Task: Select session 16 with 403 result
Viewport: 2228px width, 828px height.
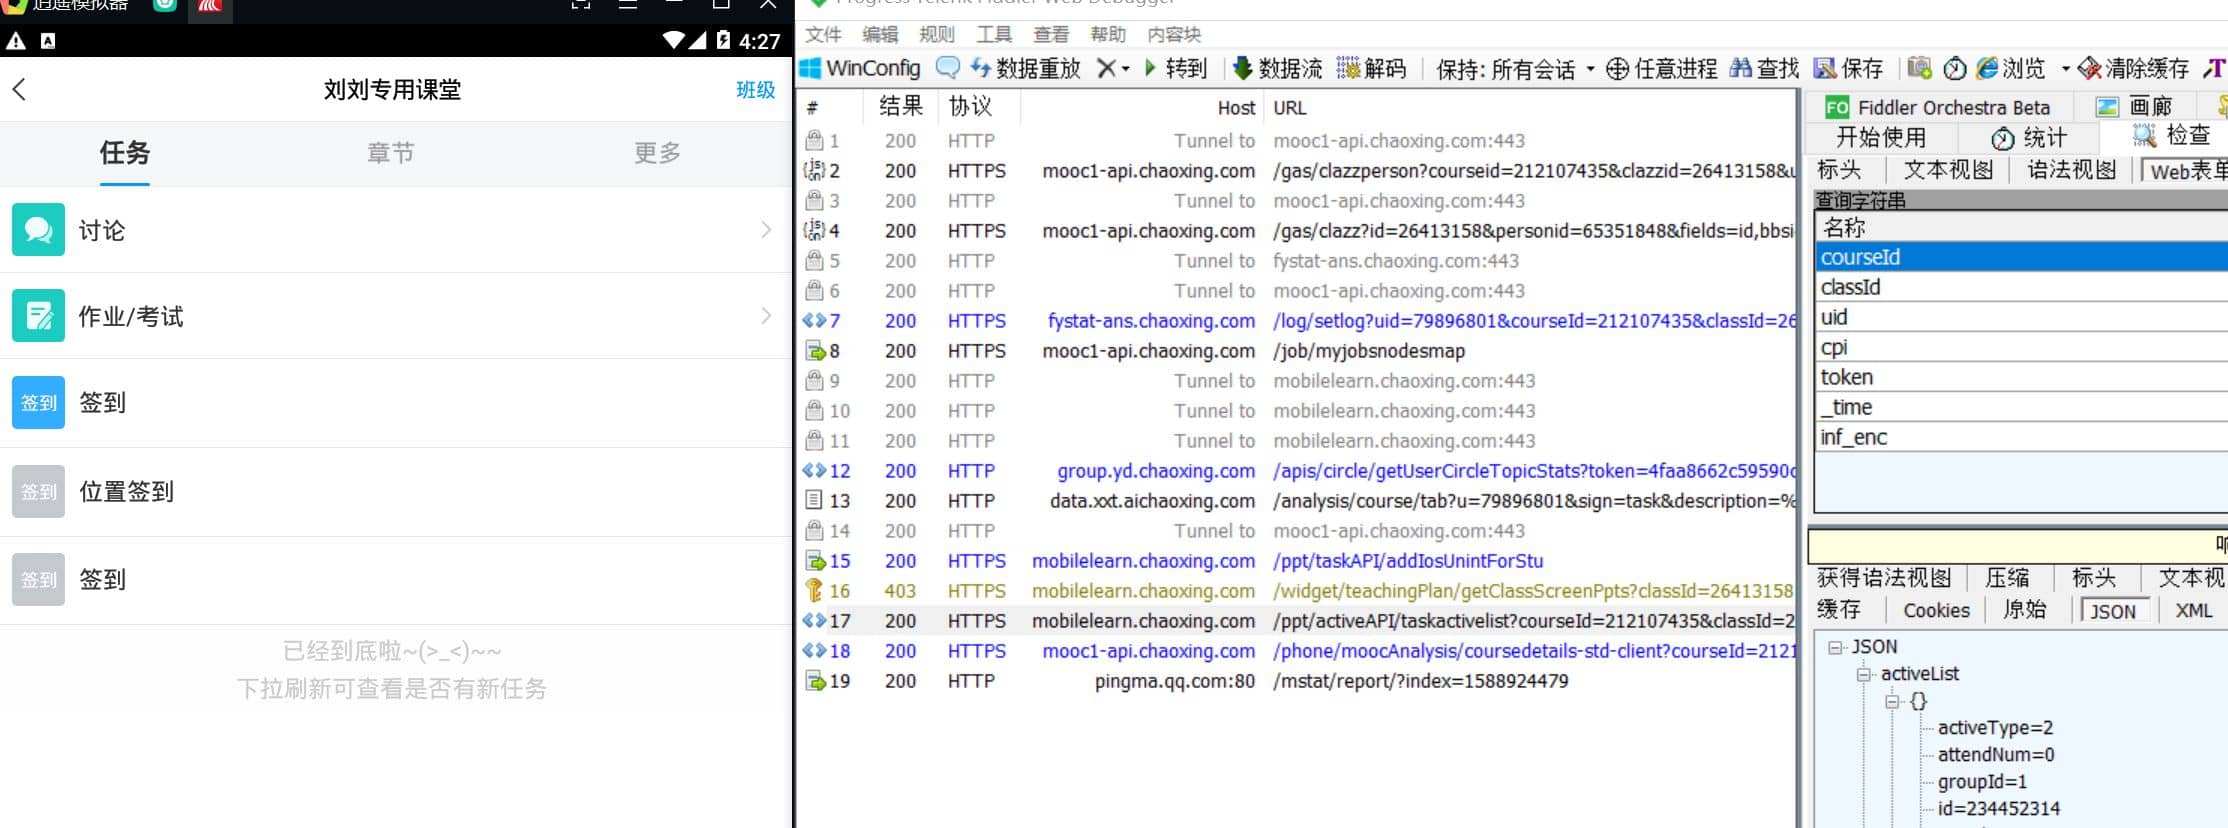Action: [x=1298, y=591]
